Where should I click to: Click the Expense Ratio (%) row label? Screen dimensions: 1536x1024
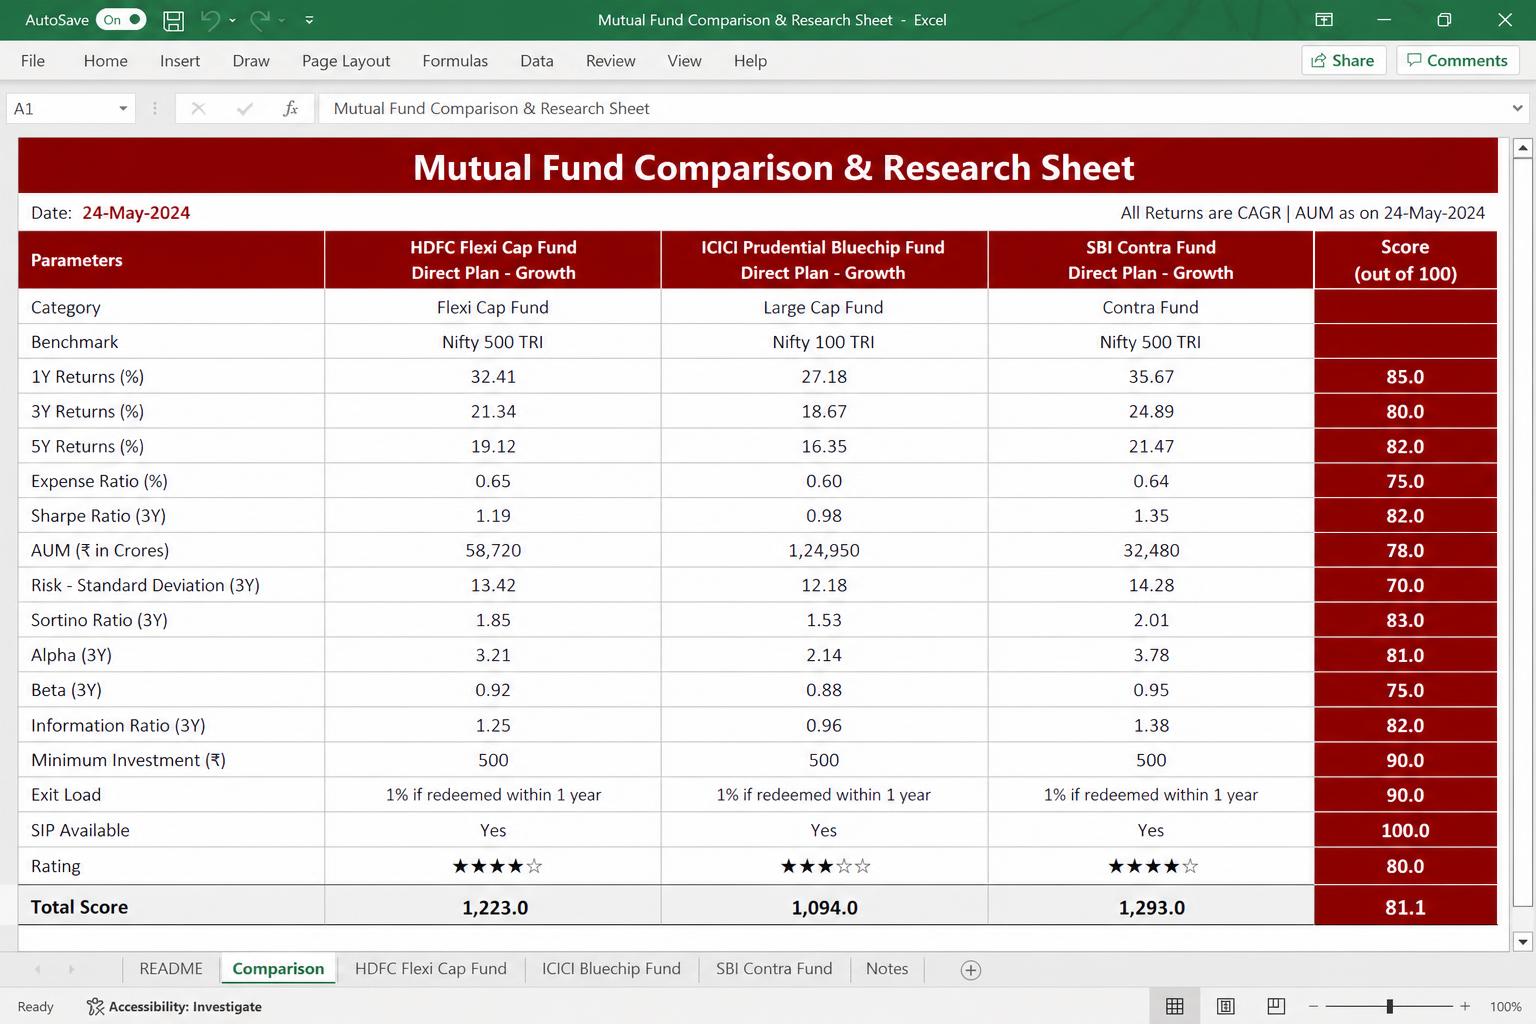99,481
